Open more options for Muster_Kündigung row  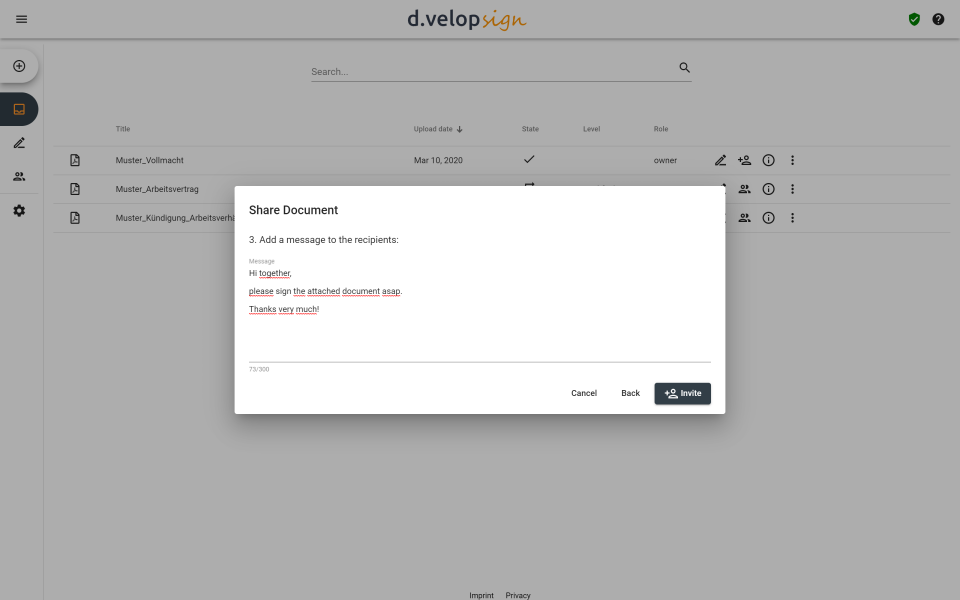pyautogui.click(x=792, y=217)
